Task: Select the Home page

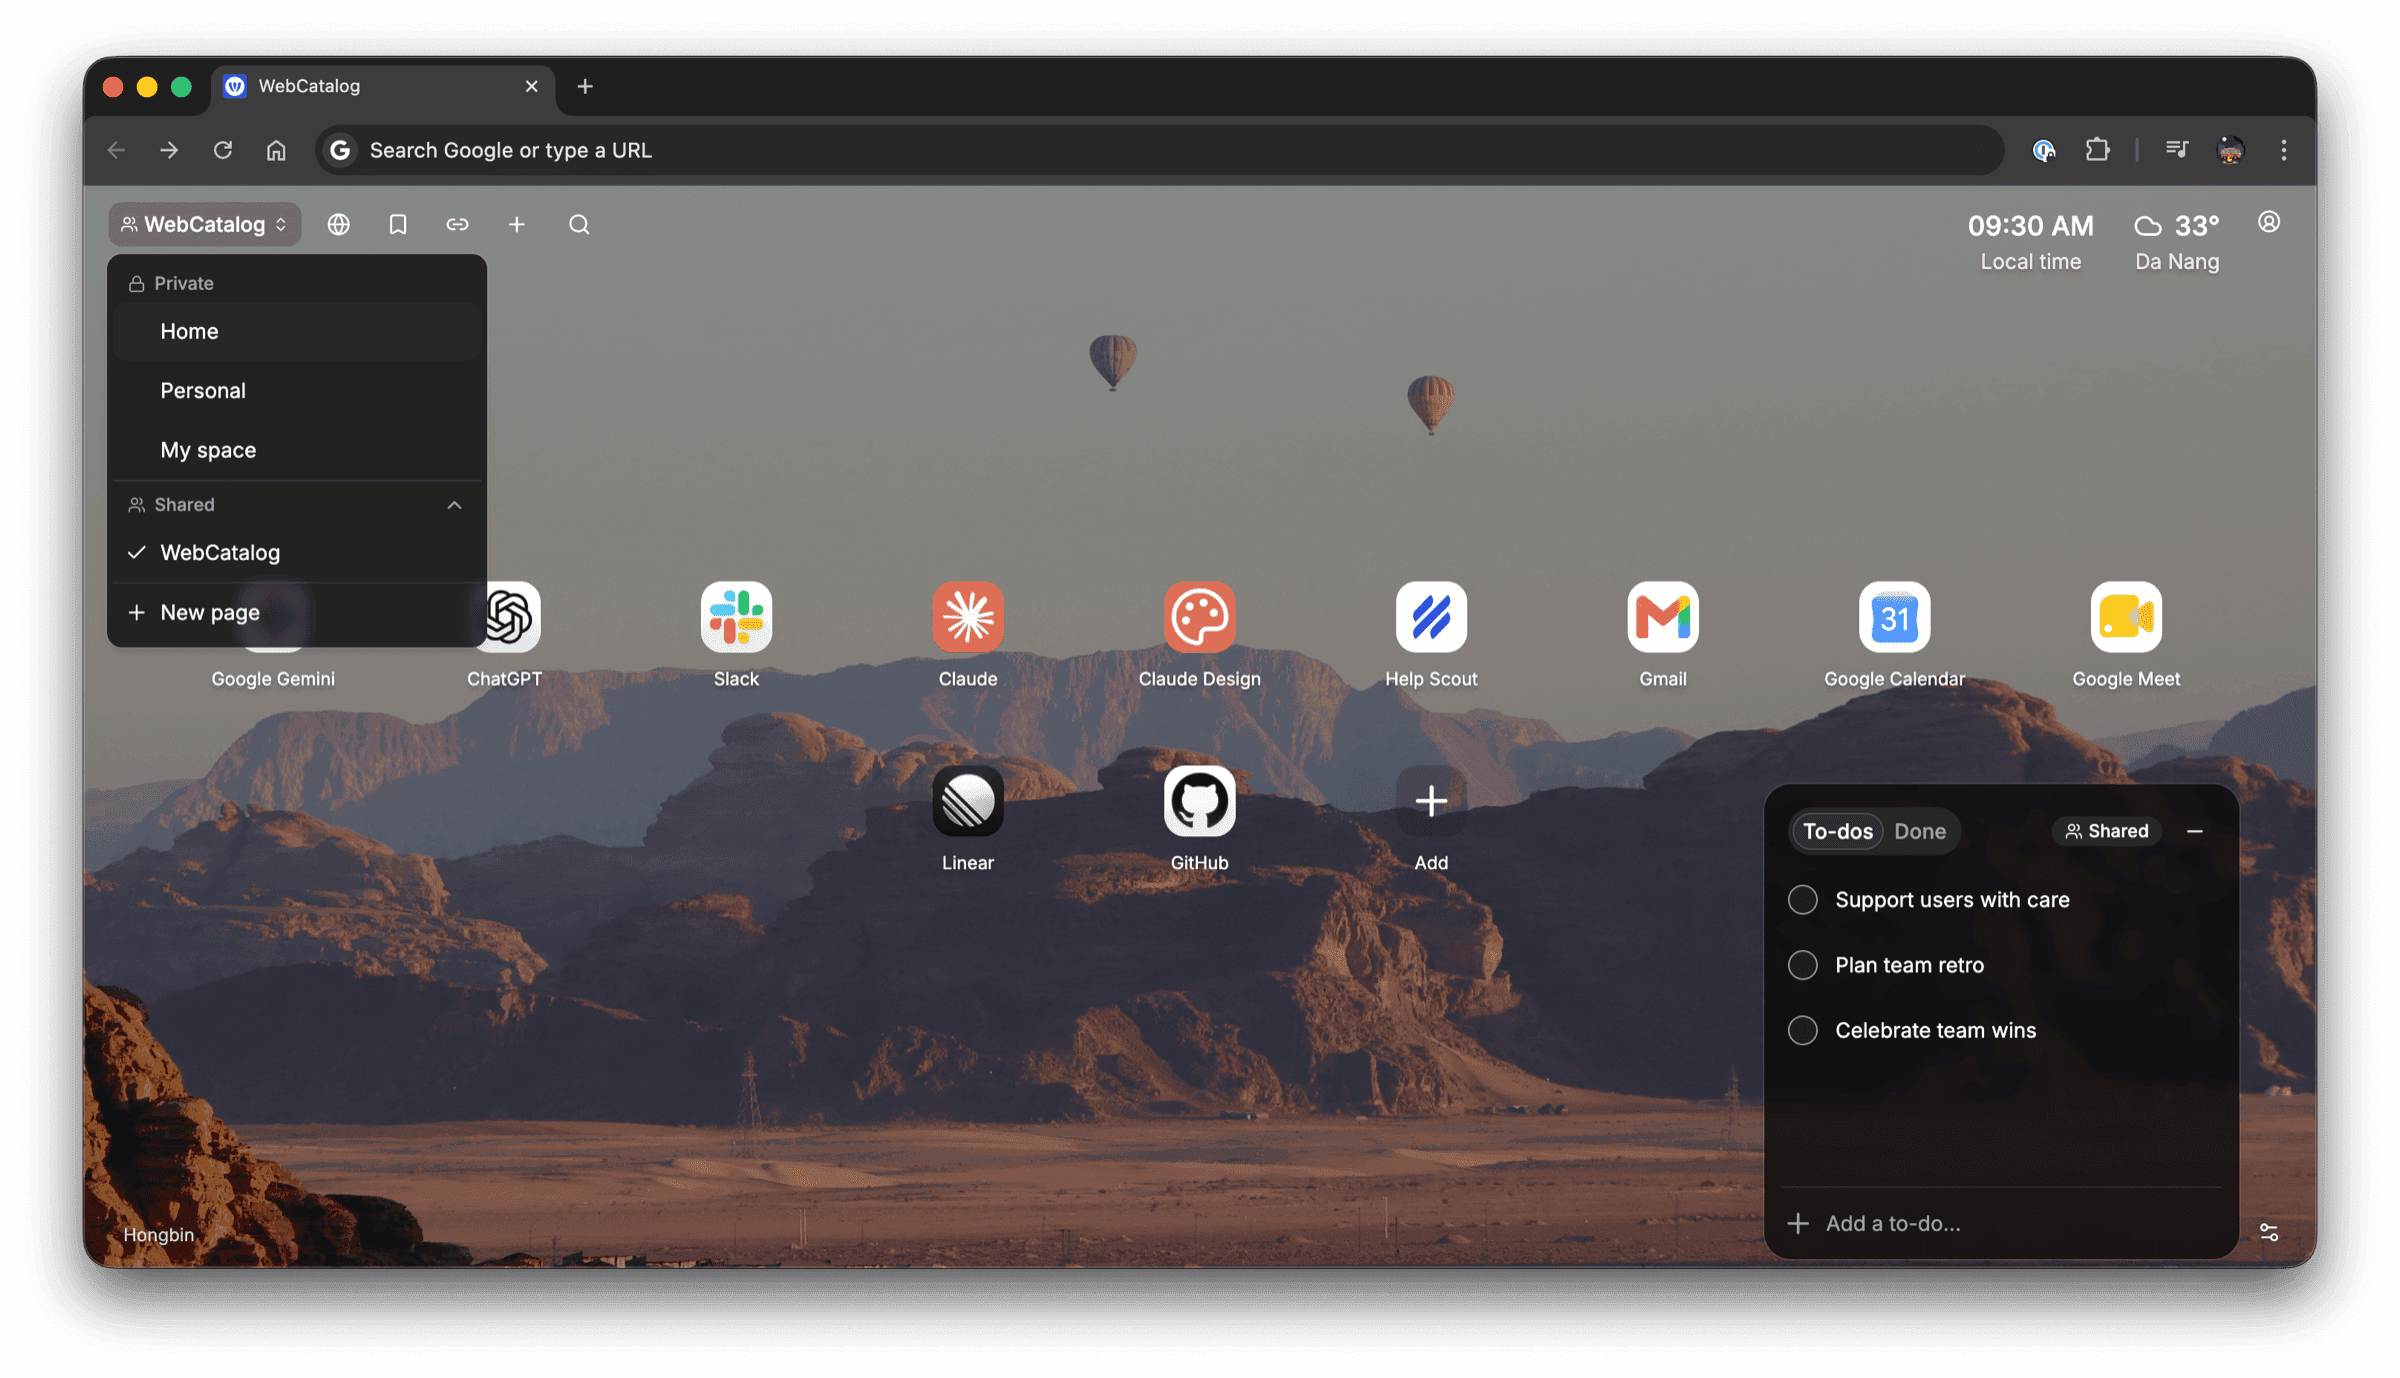Action: (x=296, y=331)
